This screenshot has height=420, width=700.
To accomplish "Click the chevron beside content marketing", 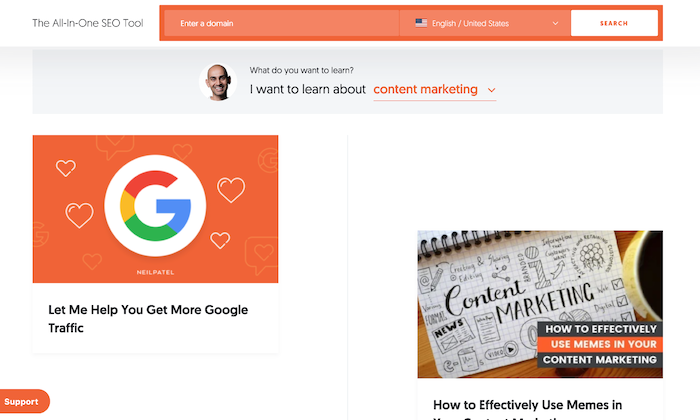I will coord(492,90).
